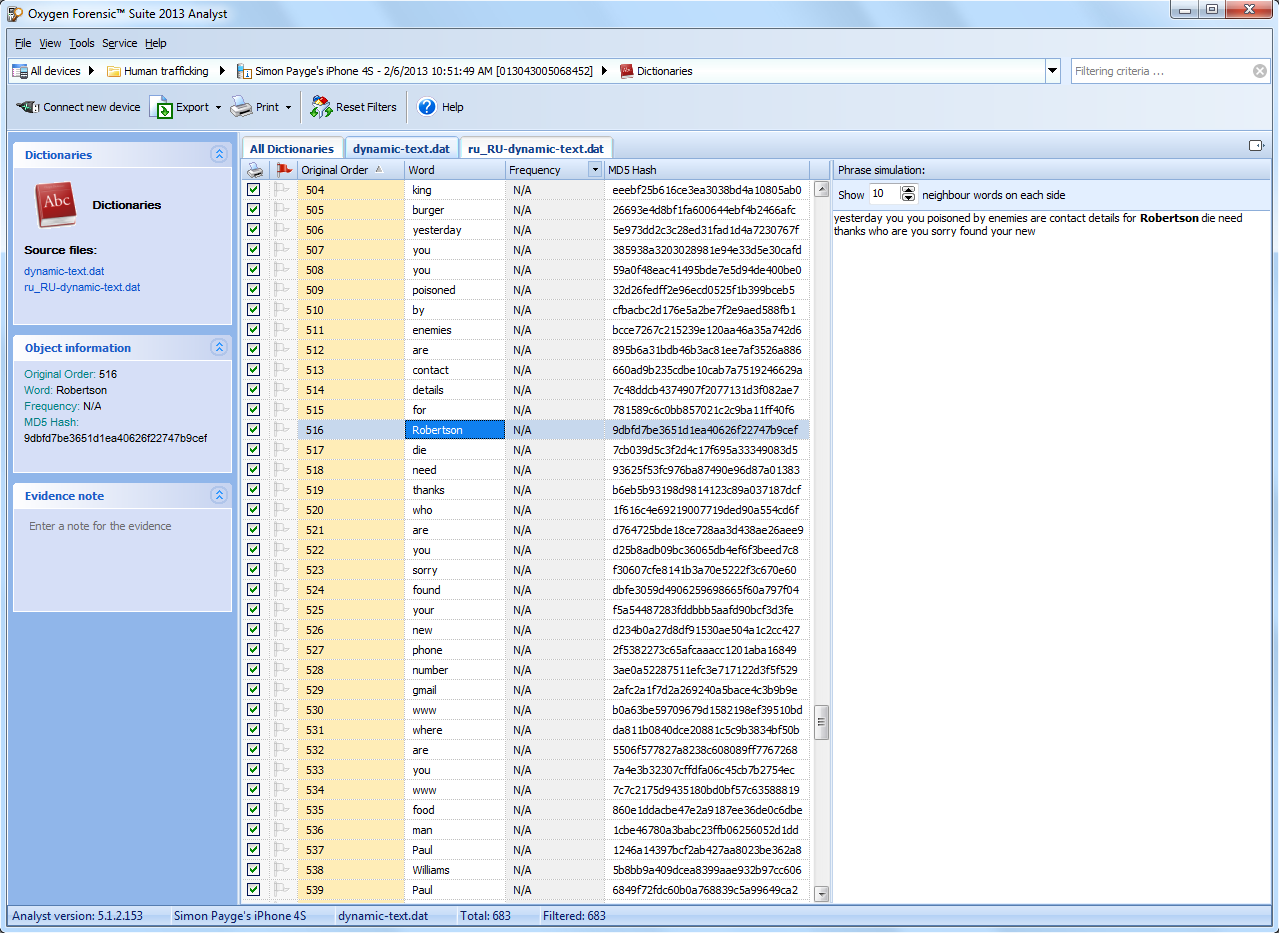Image resolution: width=1279 pixels, height=933 pixels.
Task: Click the All devices breadcrumb icon
Action: (x=20, y=71)
